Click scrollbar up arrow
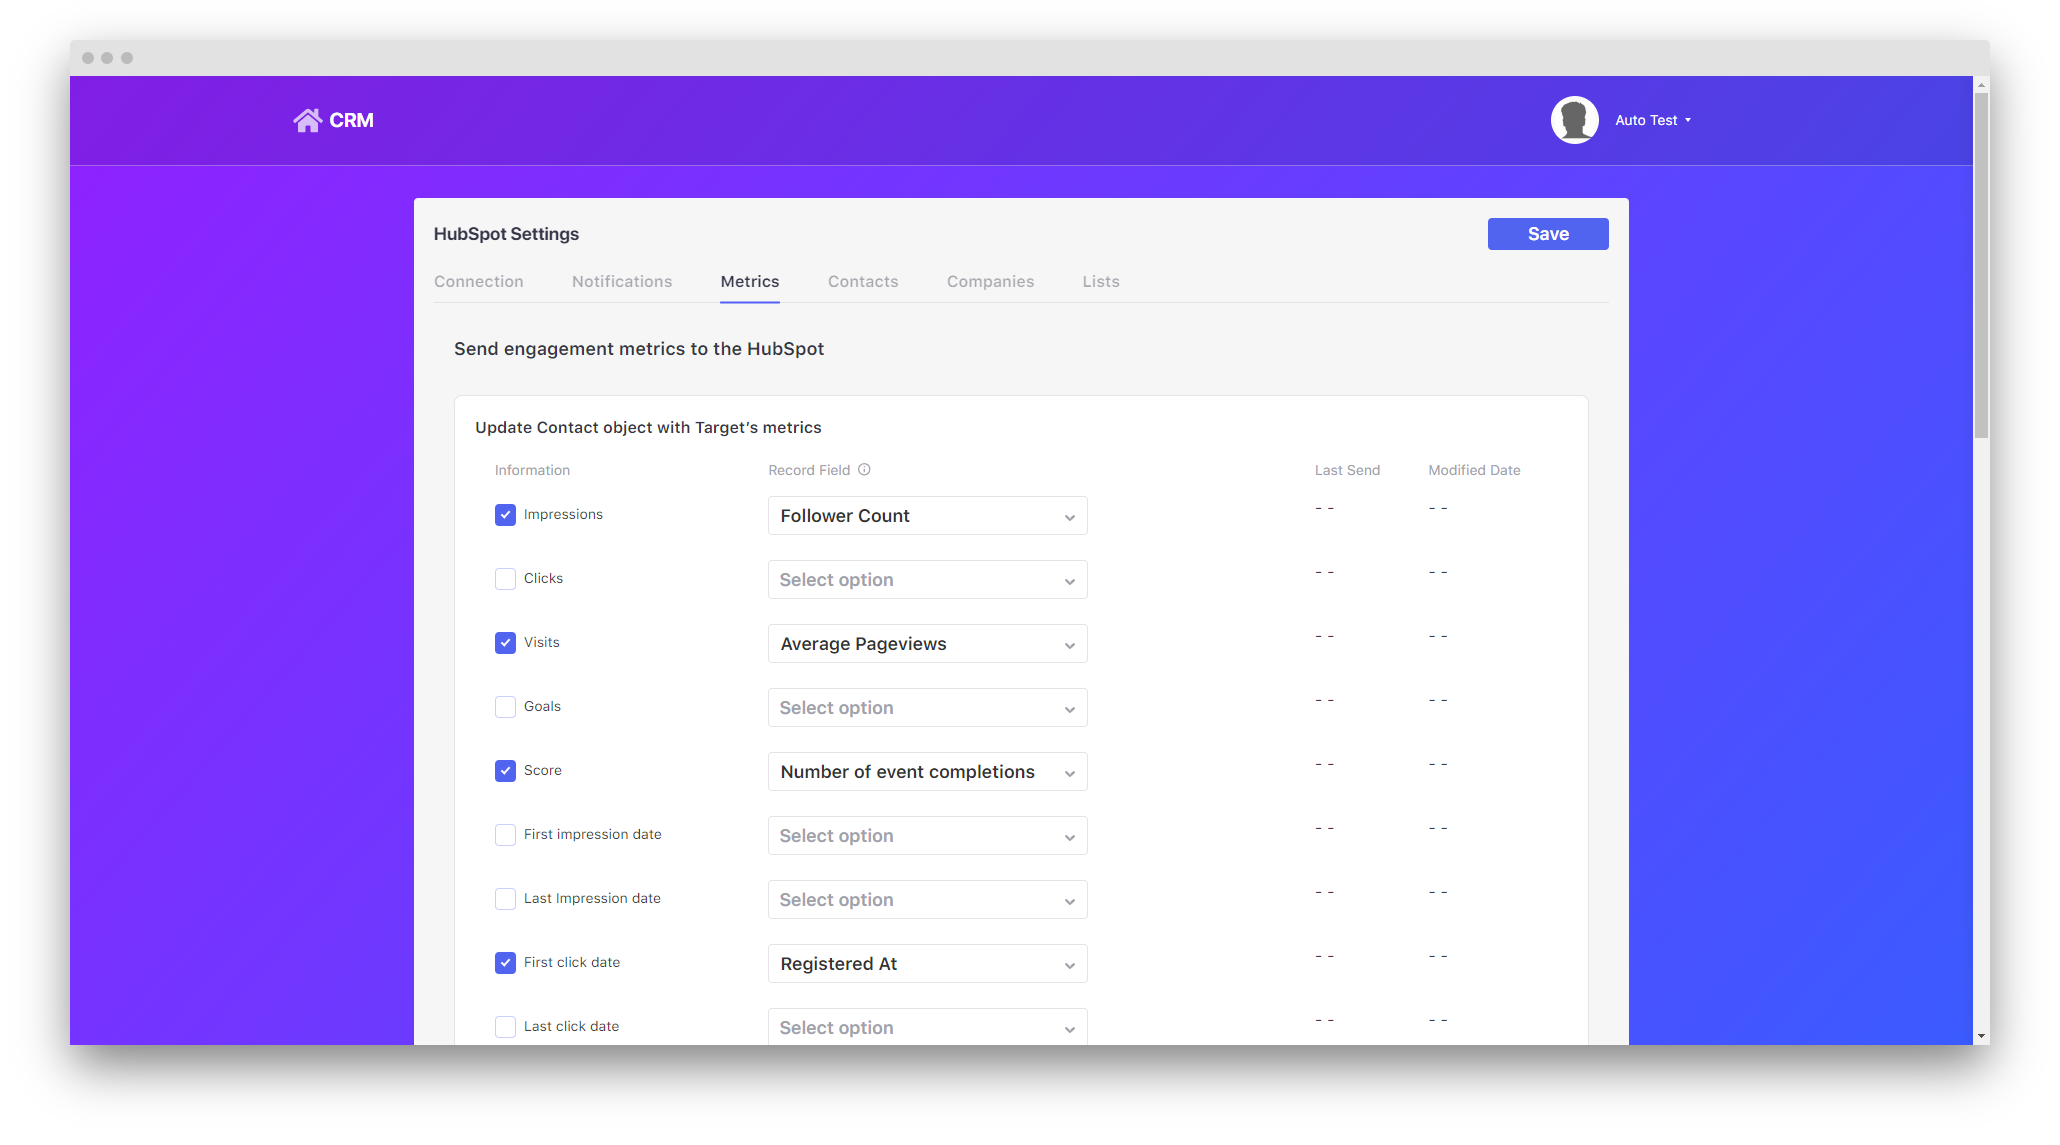Viewport: 2060px width, 1145px height. point(1981,86)
